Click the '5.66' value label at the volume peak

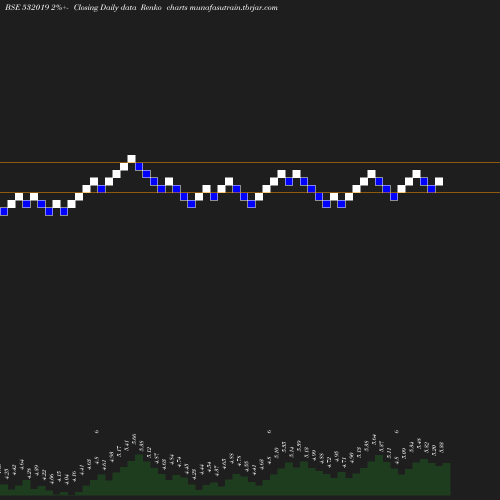point(134,438)
